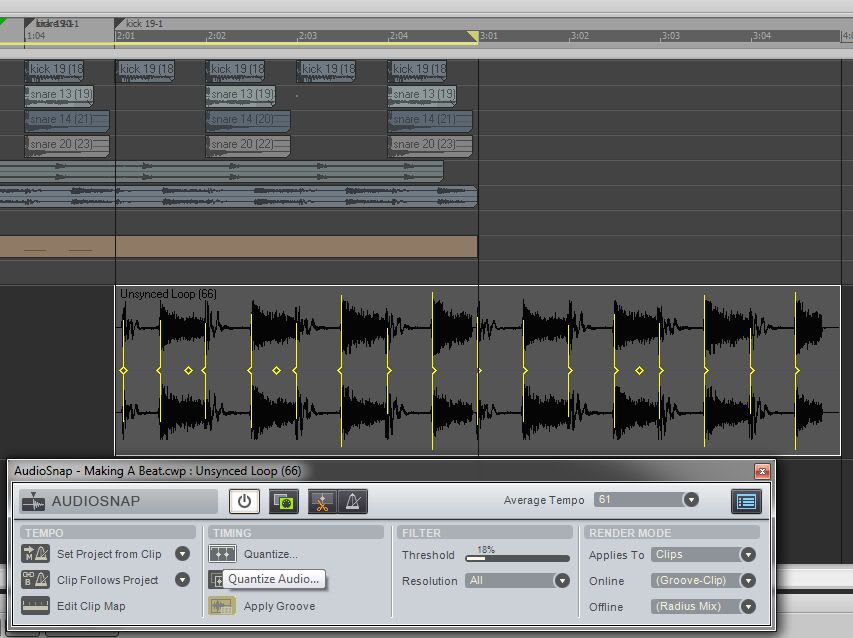Open the Applies To Clips dropdown
853x638 pixels.
point(747,555)
